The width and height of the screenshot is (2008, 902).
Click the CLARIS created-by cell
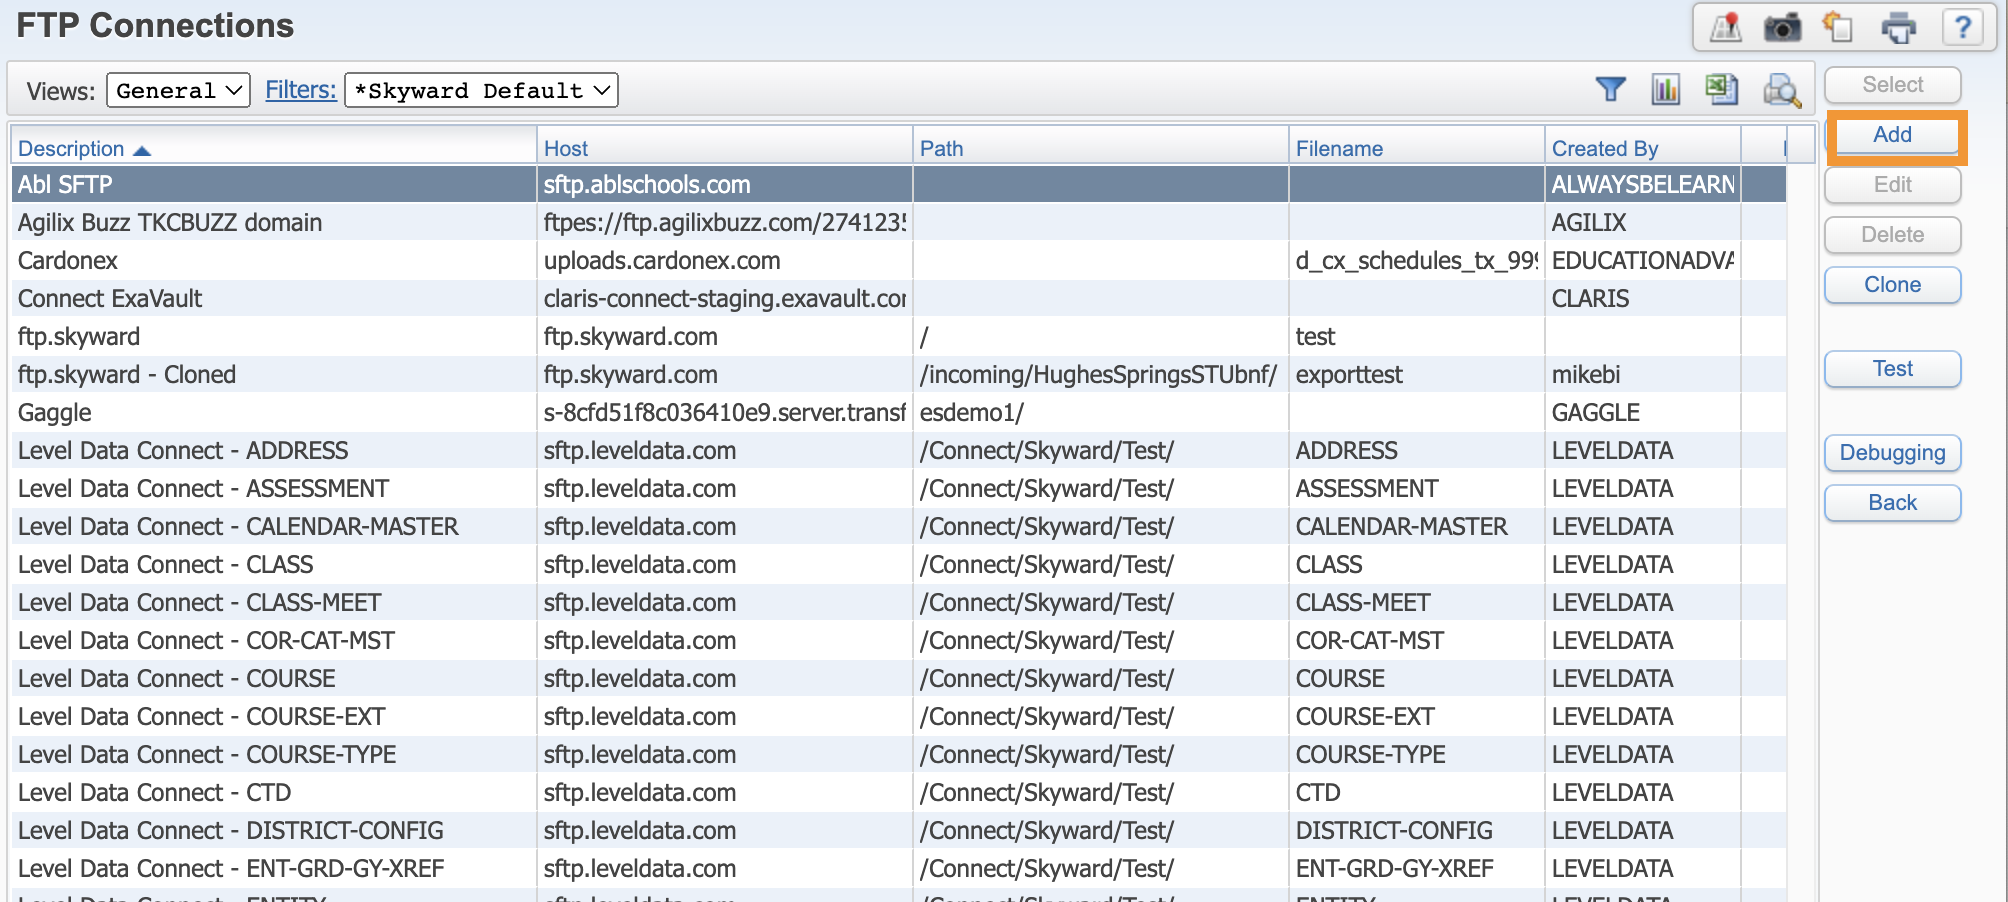(1643, 298)
